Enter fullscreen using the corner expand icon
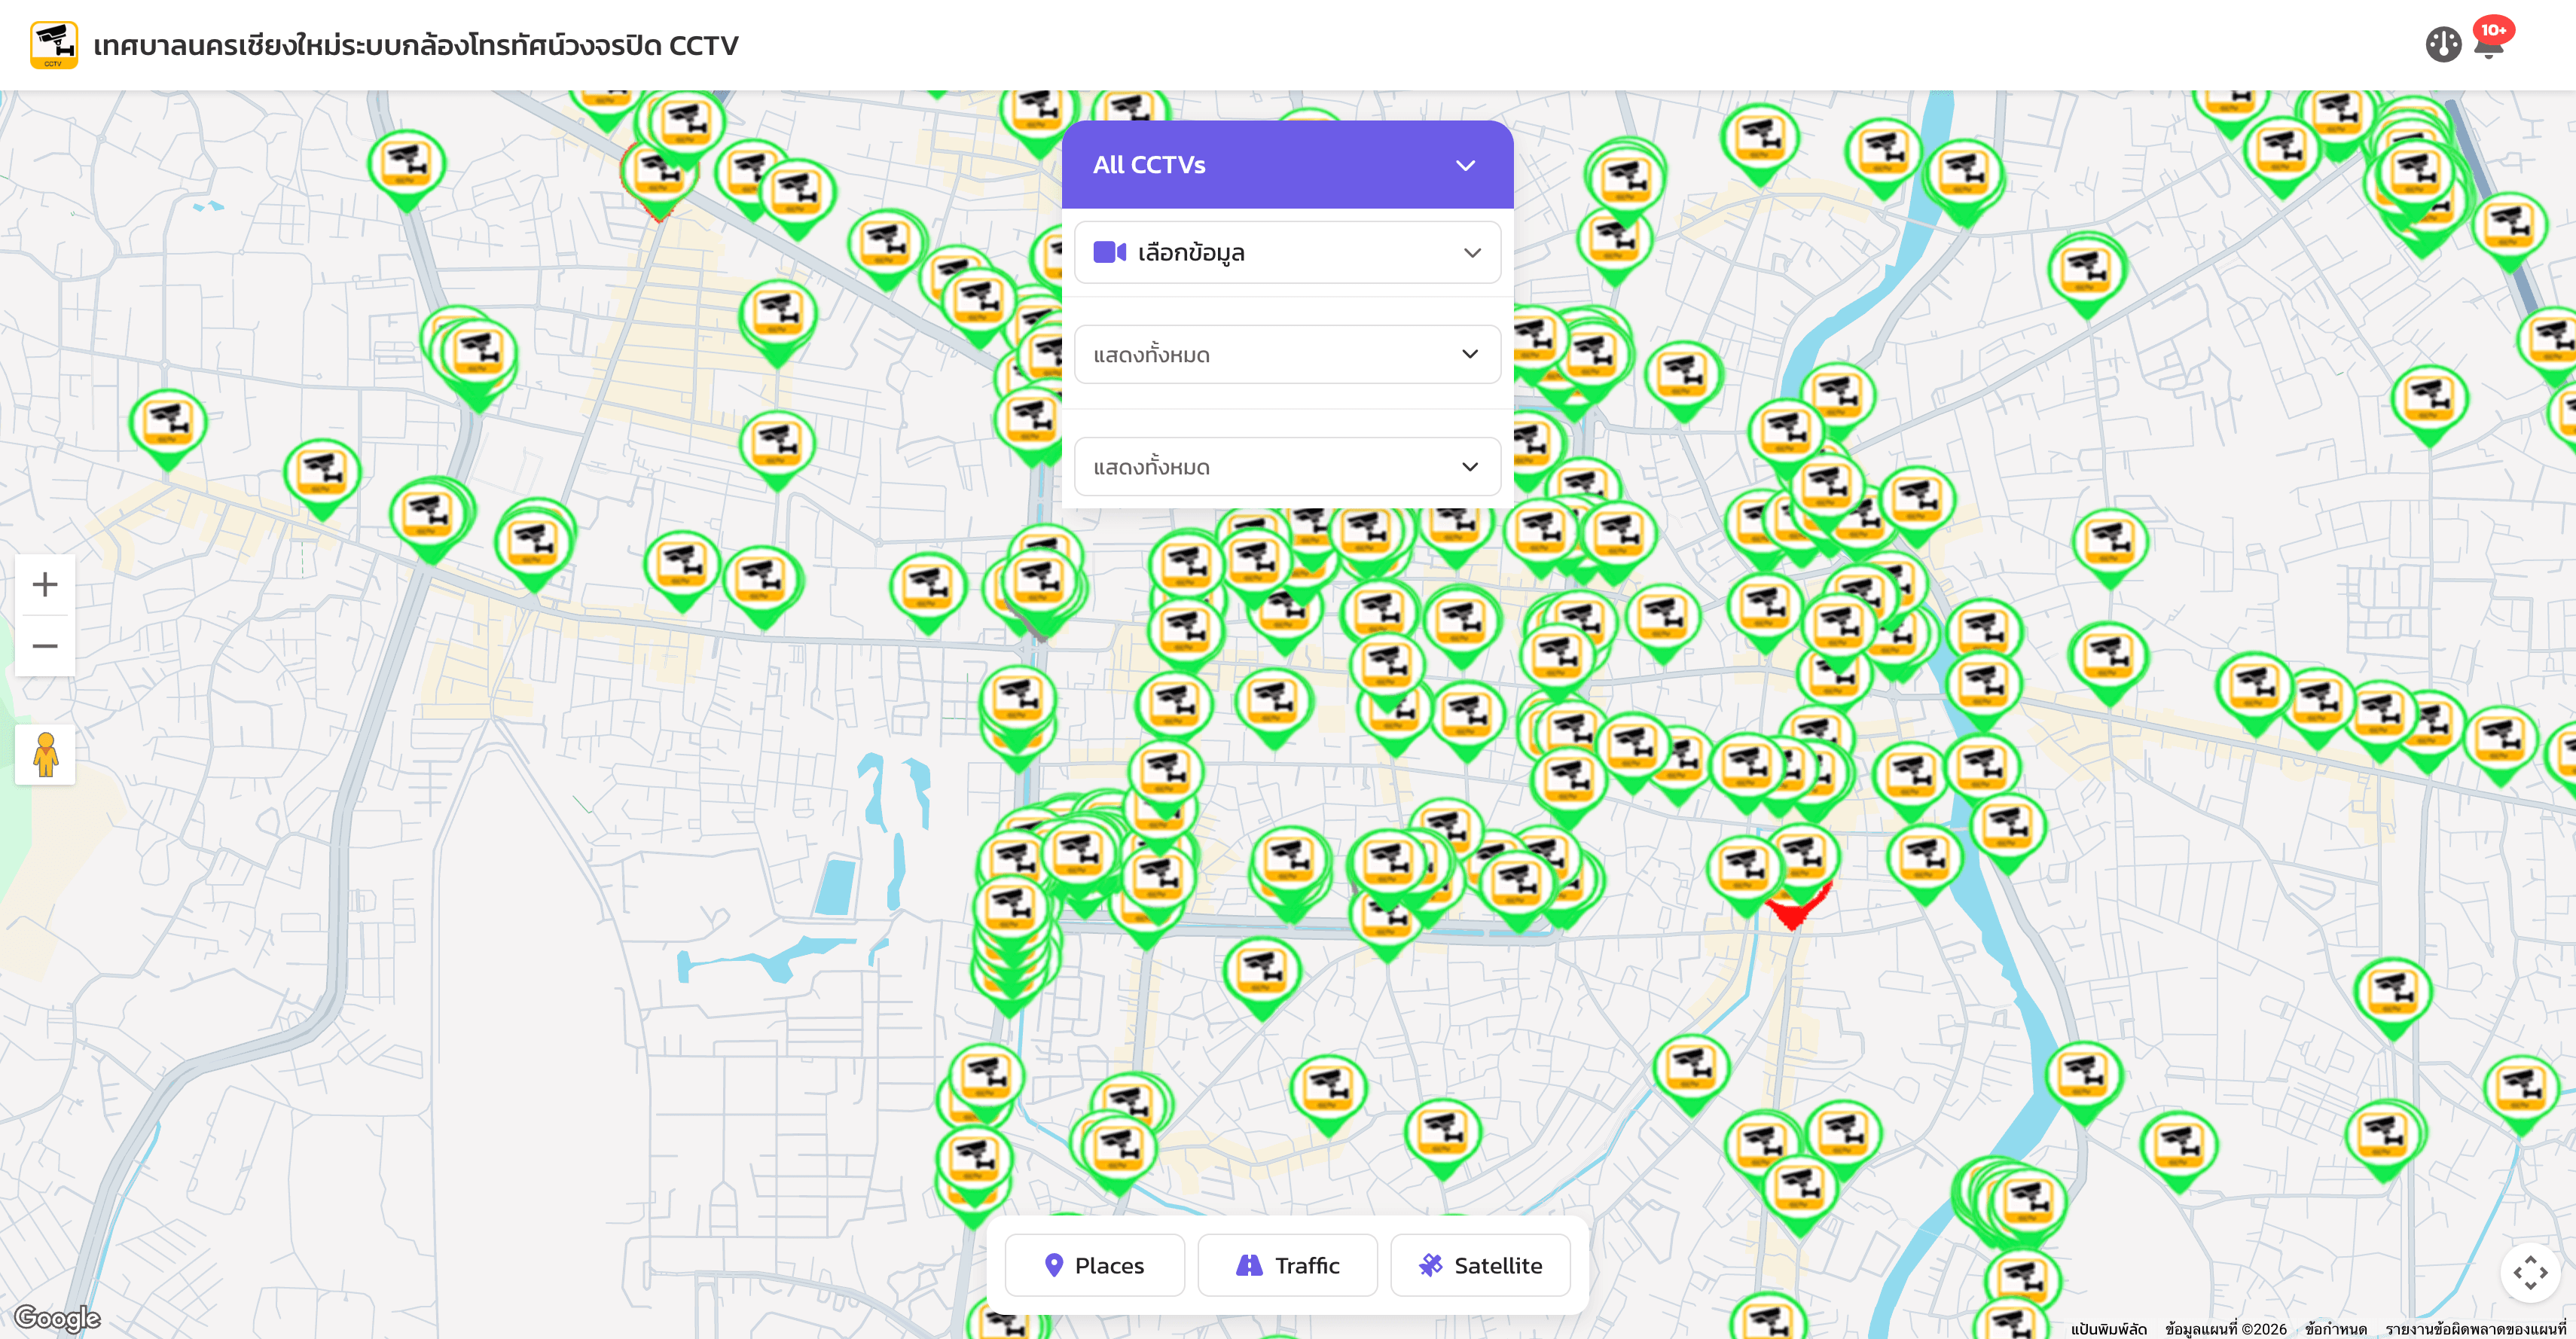The image size is (2576, 1339). (x=2532, y=1274)
